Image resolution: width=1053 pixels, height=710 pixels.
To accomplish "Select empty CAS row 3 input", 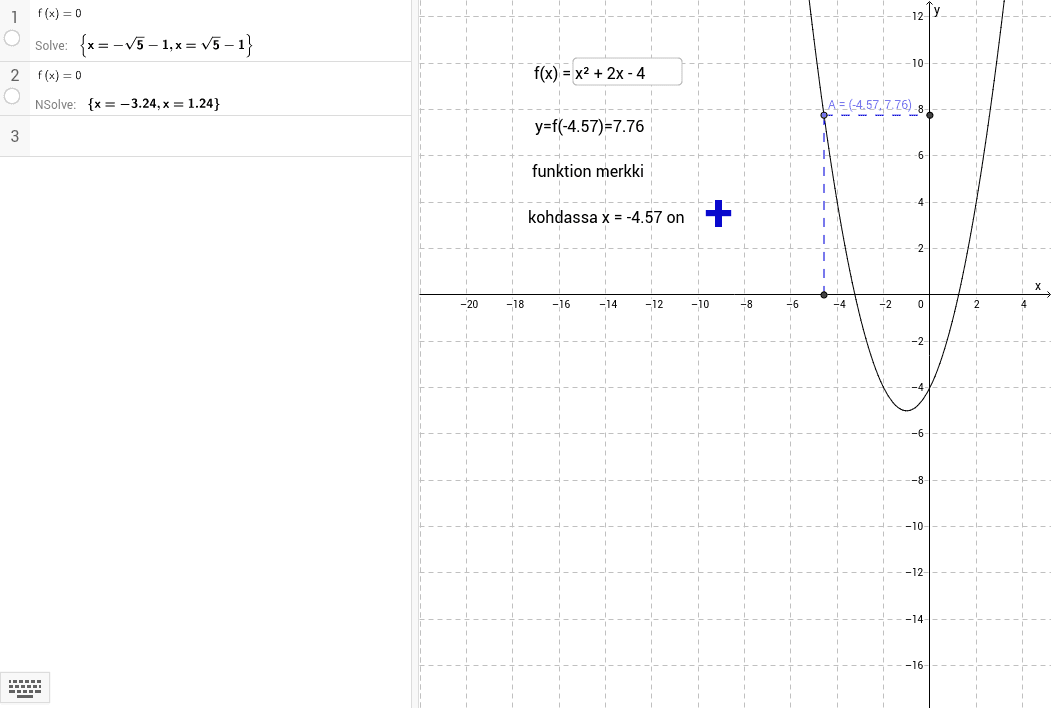I will [x=220, y=136].
